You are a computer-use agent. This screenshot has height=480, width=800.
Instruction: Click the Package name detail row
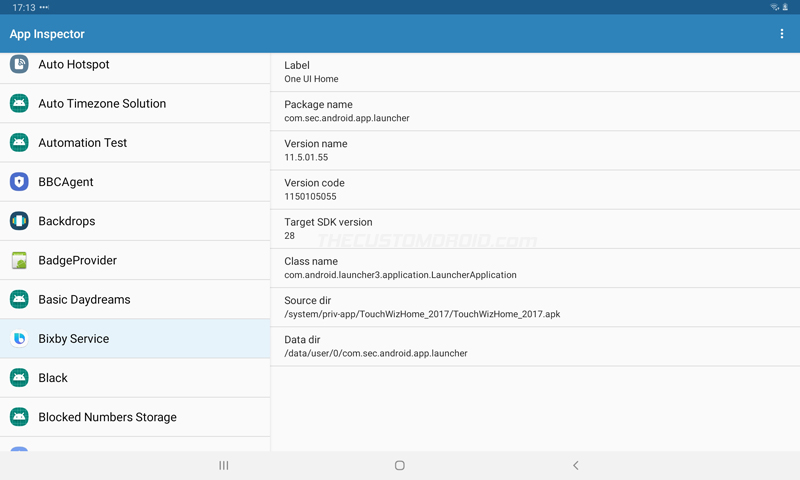[535, 111]
